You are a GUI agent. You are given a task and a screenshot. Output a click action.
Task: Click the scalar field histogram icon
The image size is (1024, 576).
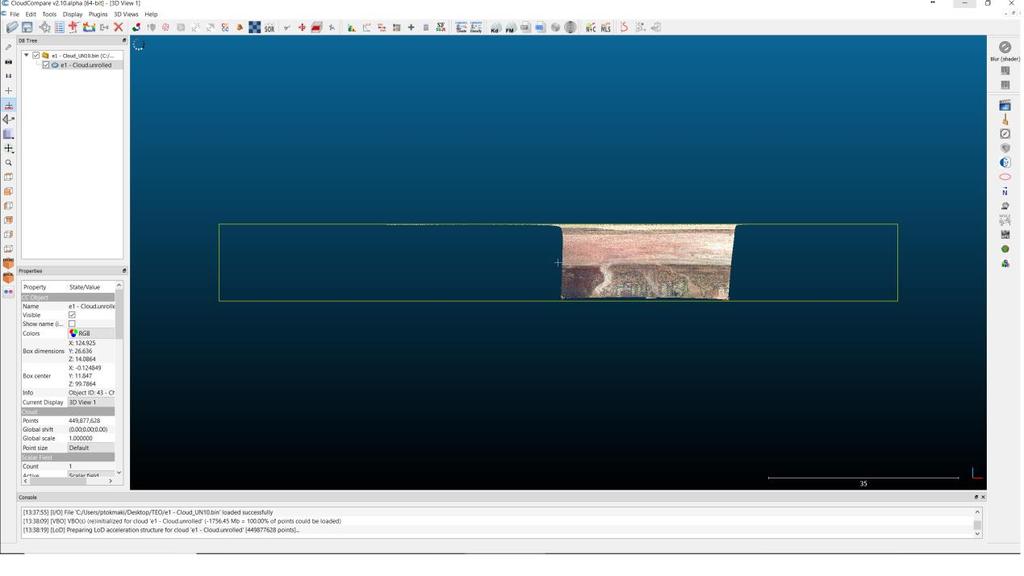coord(351,27)
